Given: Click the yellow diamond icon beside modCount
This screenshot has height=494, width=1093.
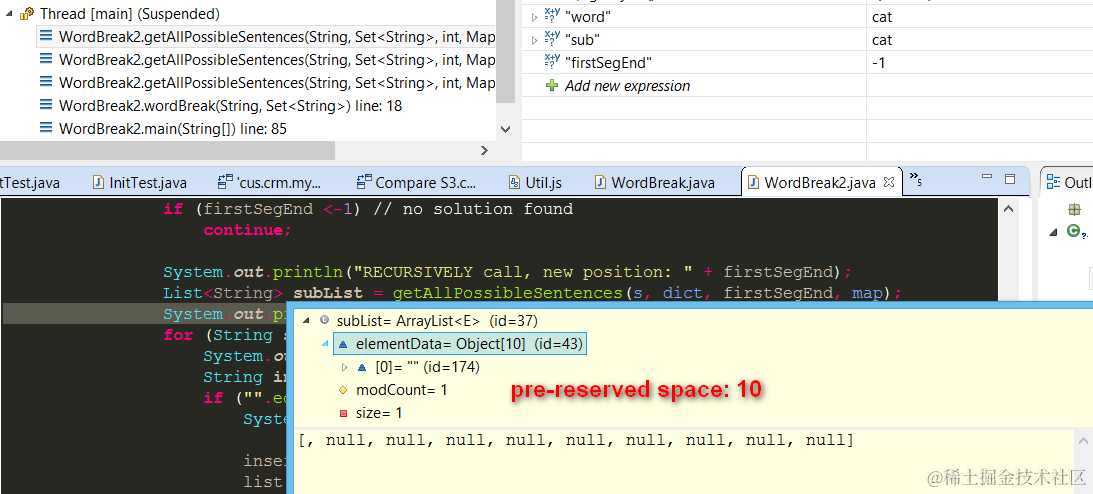Looking at the screenshot, I should tap(343, 390).
